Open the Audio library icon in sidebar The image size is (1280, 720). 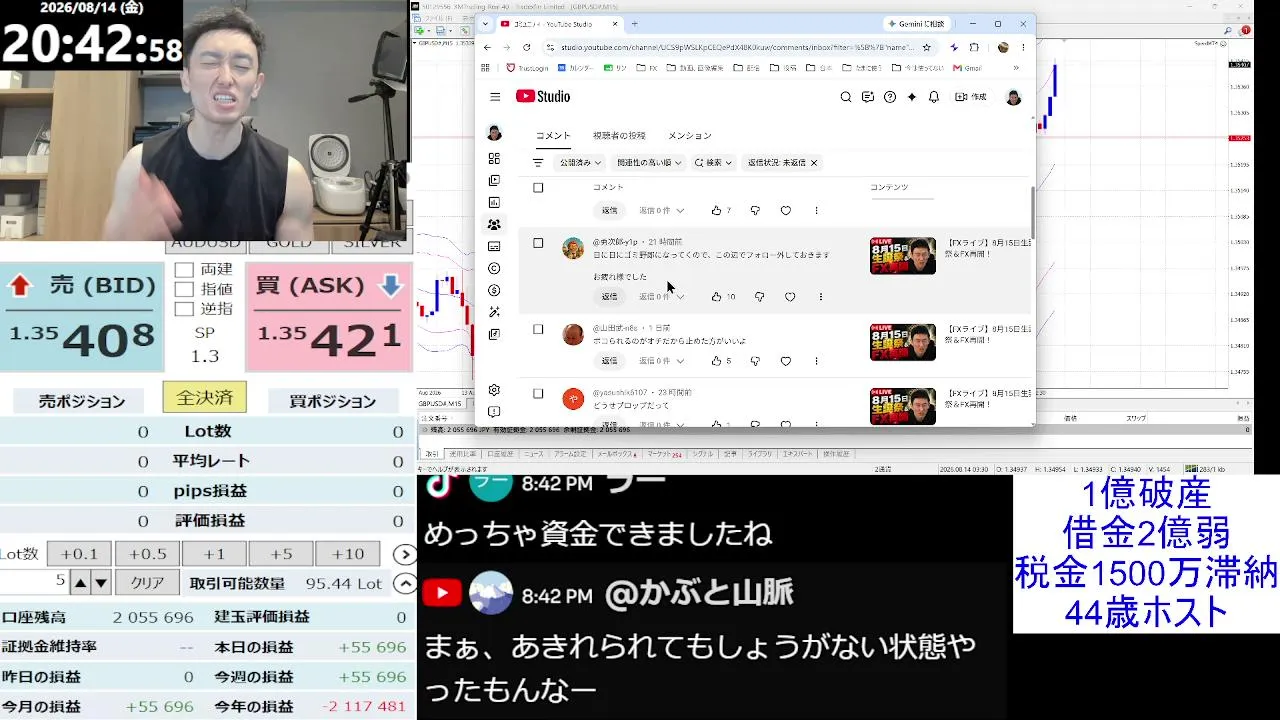(494, 334)
